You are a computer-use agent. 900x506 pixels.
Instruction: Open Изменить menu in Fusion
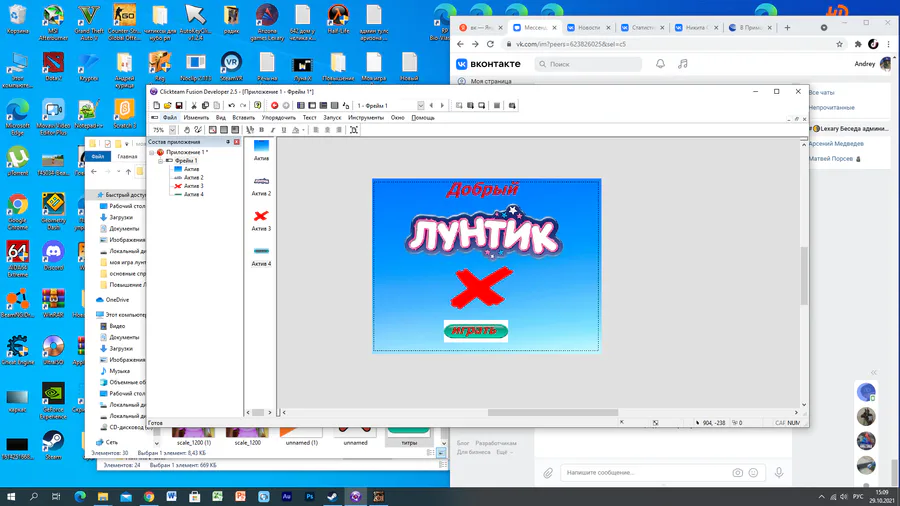[x=196, y=118]
